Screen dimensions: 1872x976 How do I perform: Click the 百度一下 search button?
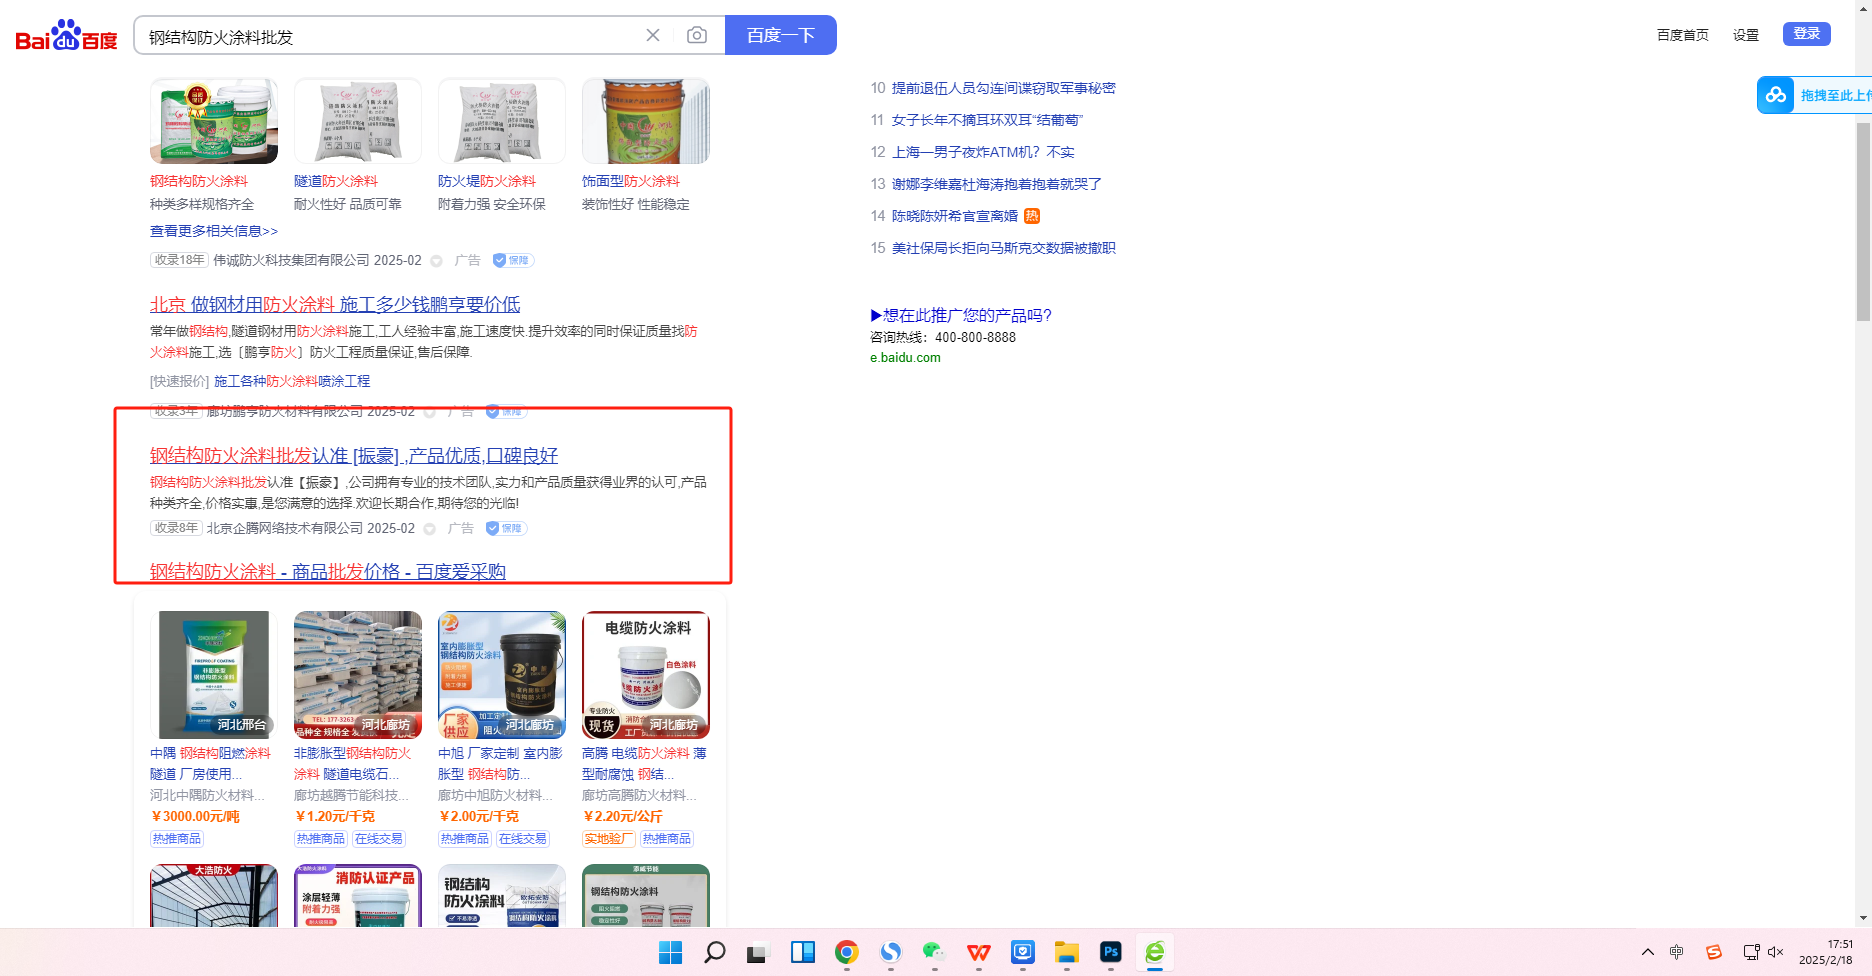(781, 35)
